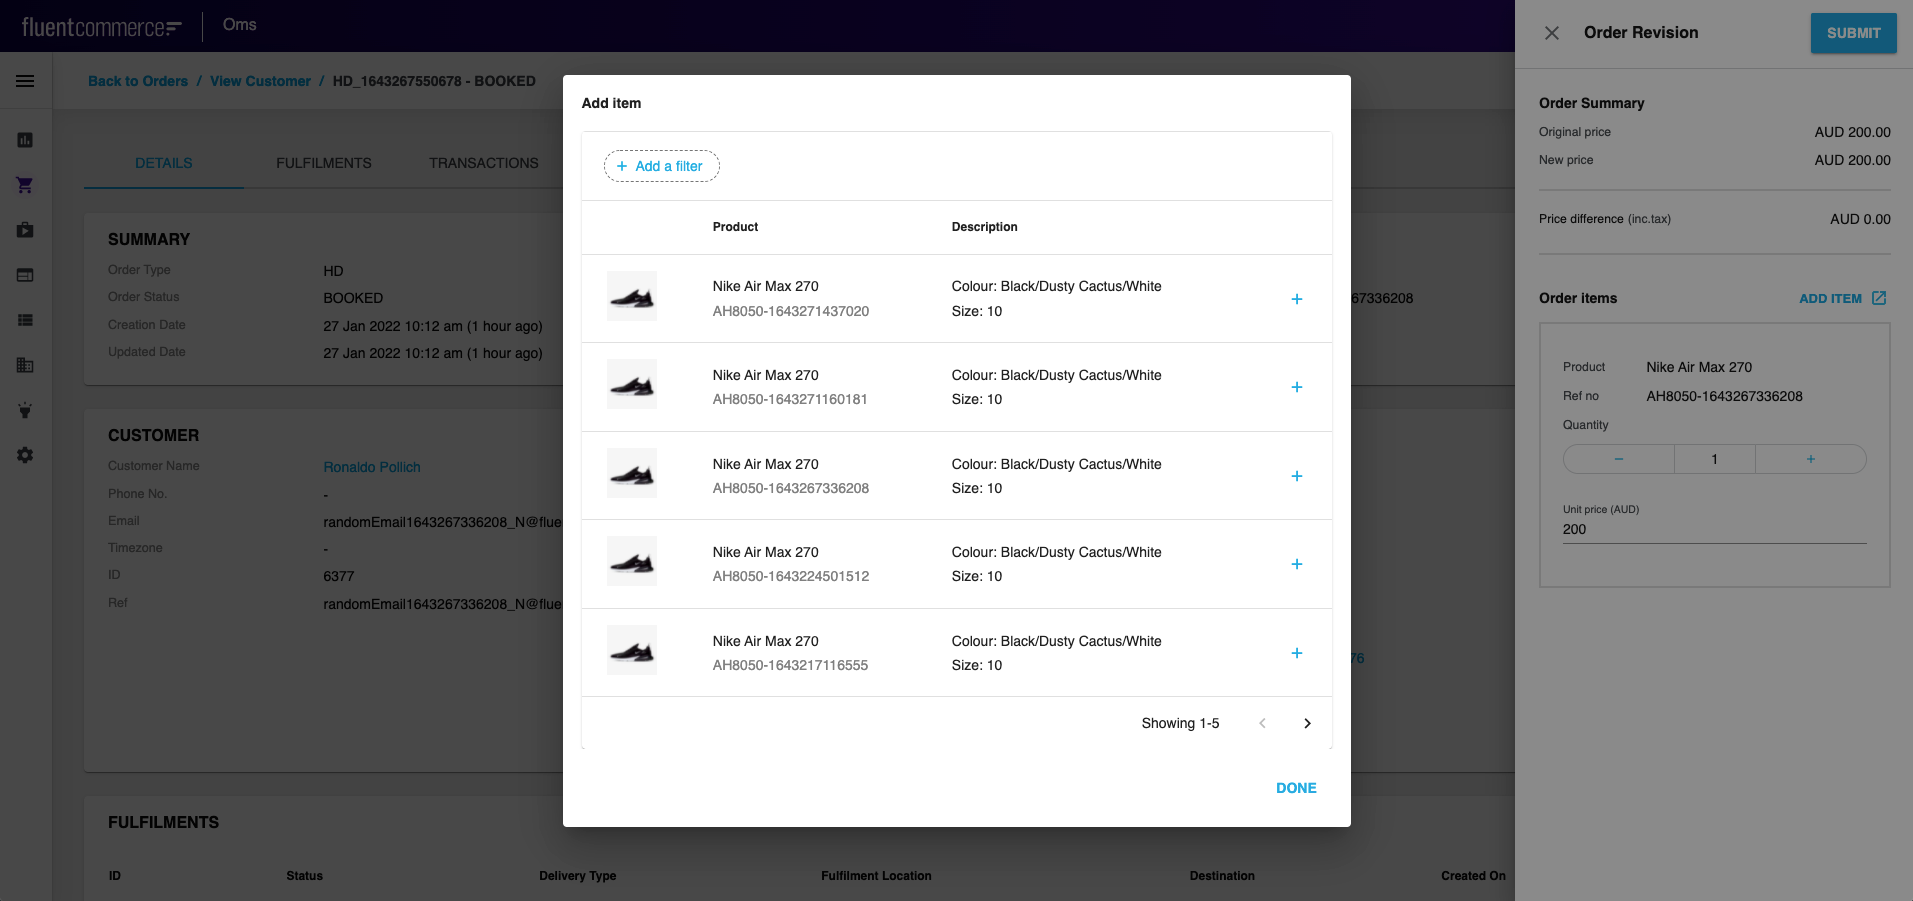Click the magic wand icon in sidebar
Screen dimensions: 1913x901
pos(25,410)
